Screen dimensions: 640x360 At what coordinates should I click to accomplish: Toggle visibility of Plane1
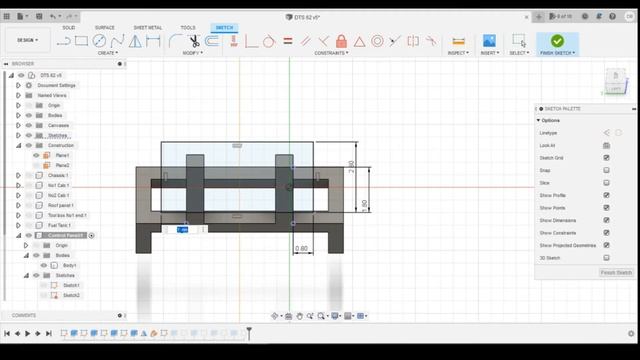click(36, 155)
